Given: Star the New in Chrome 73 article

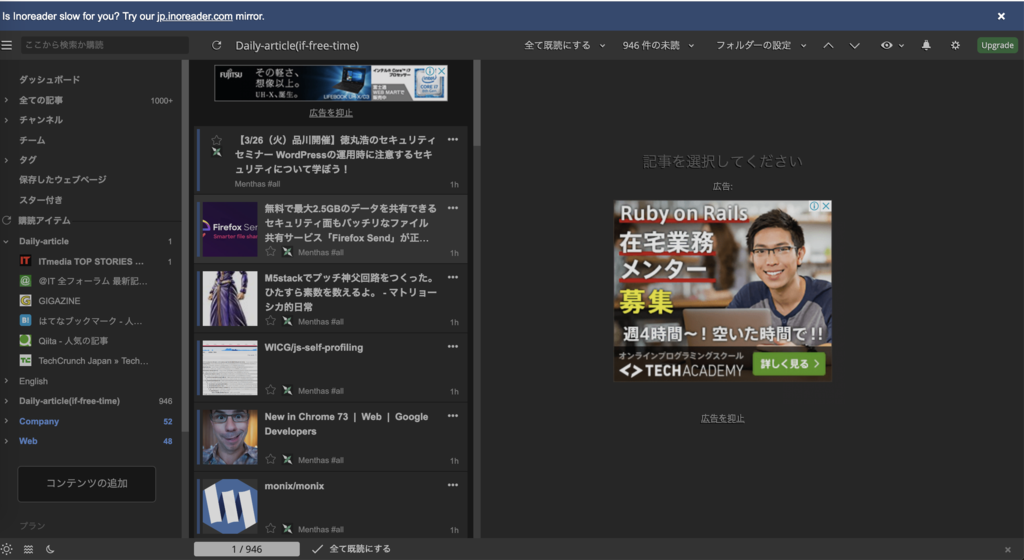Looking at the screenshot, I should click(x=270, y=459).
